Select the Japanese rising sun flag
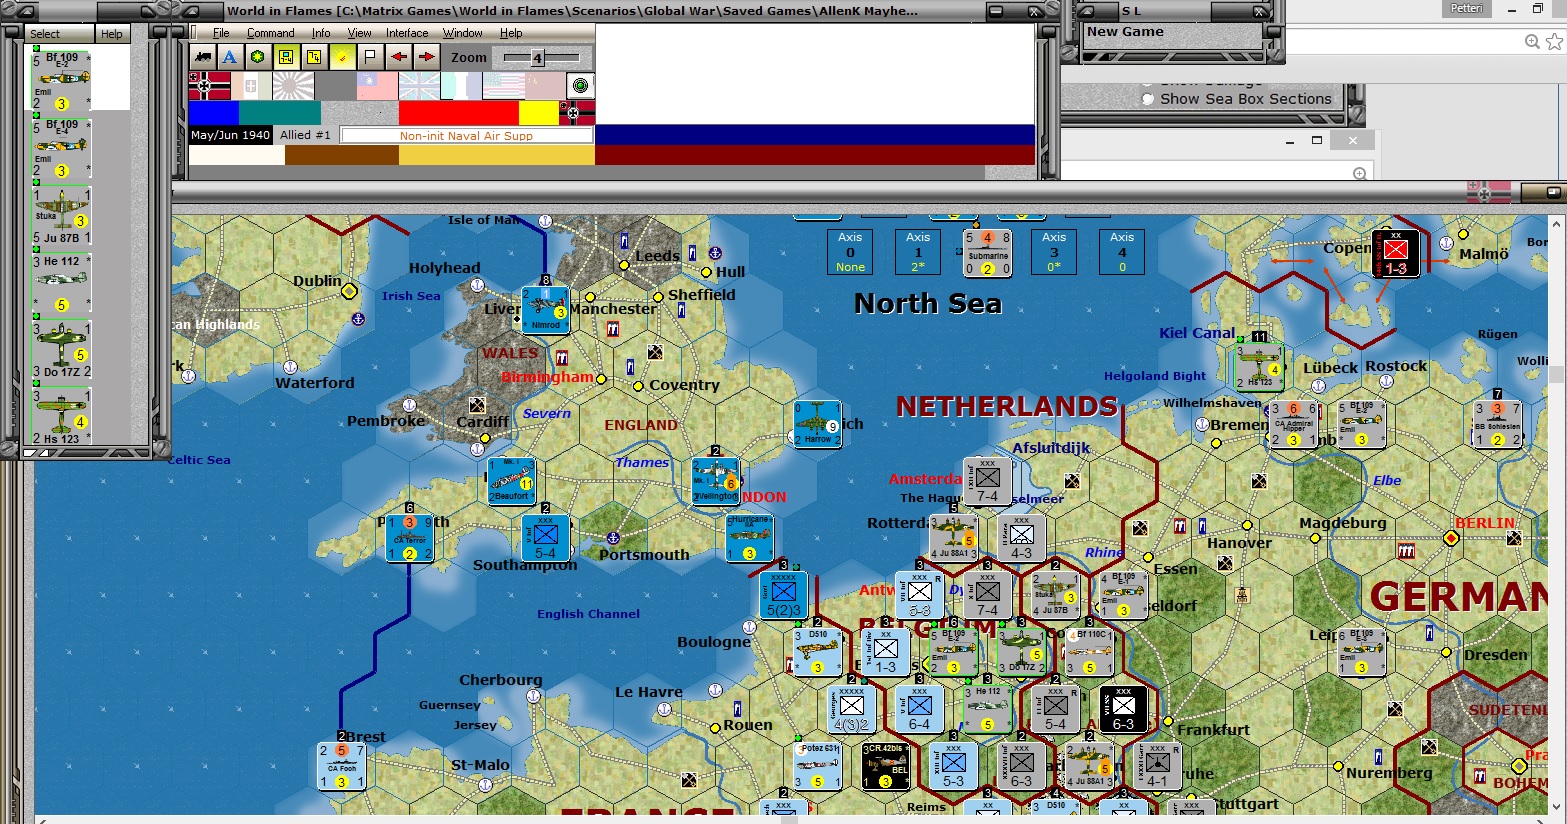This screenshot has height=824, width=1567. point(293,86)
